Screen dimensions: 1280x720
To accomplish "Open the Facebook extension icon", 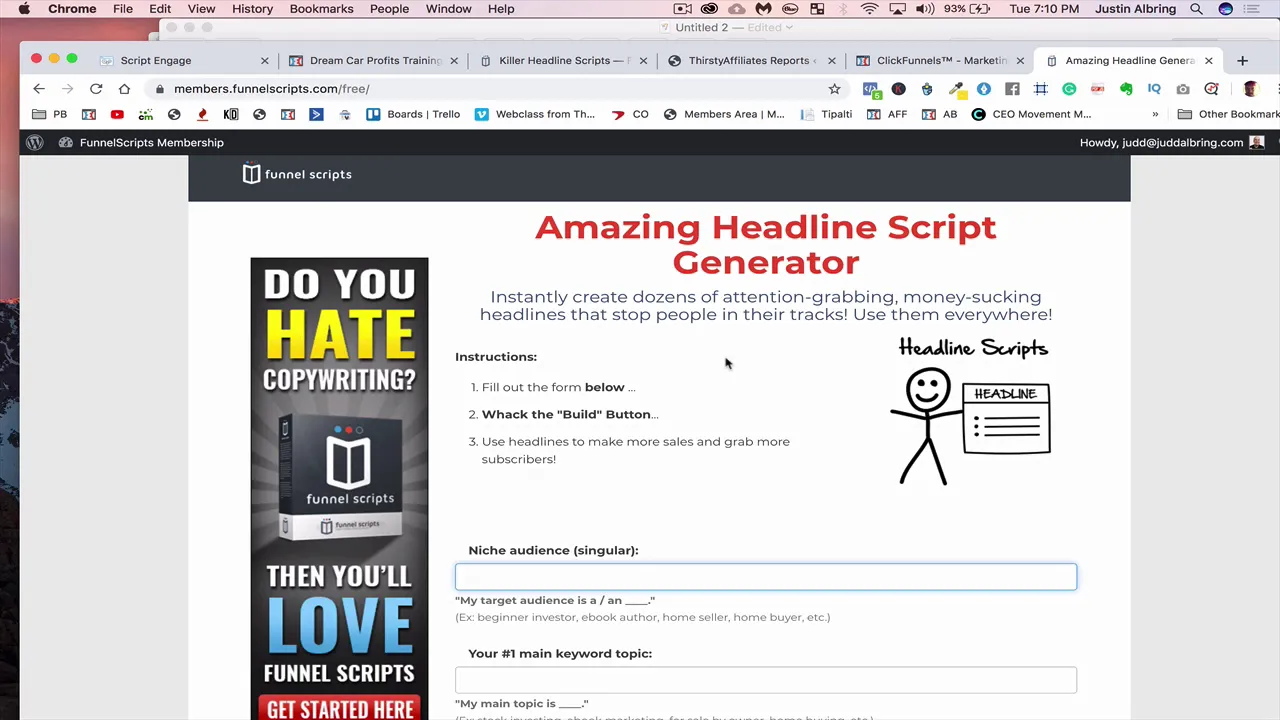I will pyautogui.click(x=1012, y=89).
